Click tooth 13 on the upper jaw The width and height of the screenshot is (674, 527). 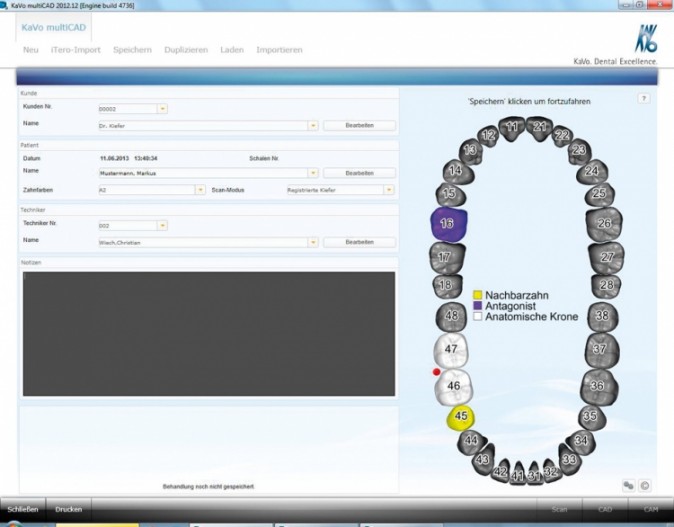click(x=471, y=150)
